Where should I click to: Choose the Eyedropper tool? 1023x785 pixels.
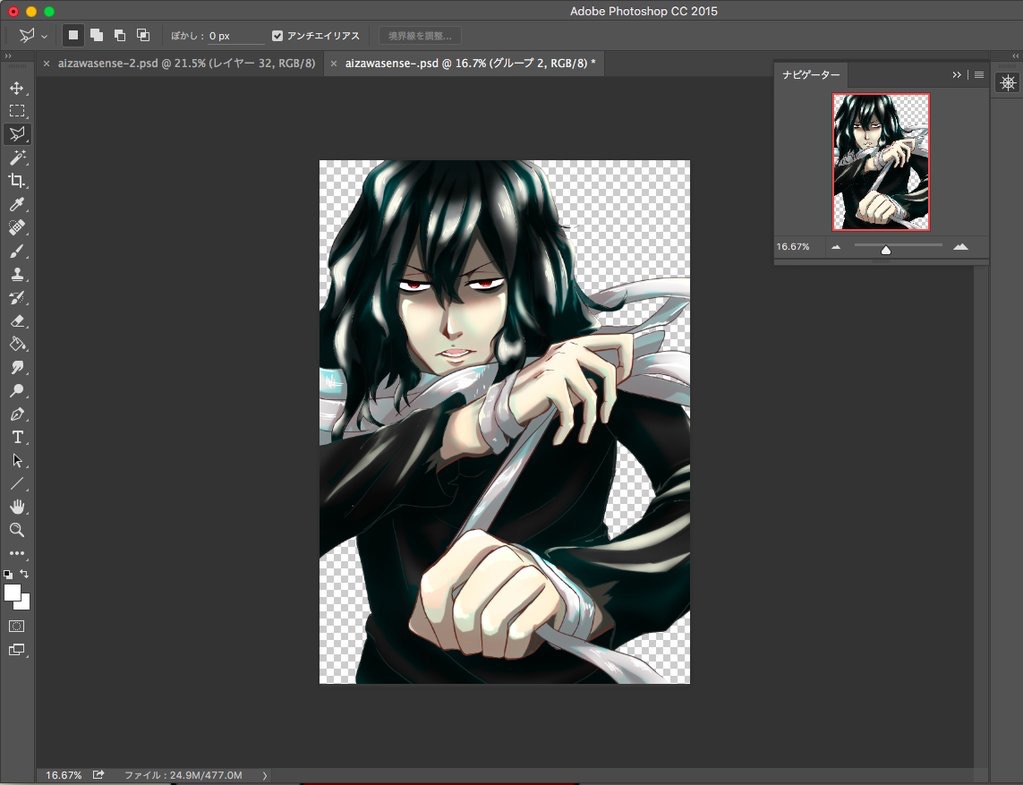(x=17, y=205)
